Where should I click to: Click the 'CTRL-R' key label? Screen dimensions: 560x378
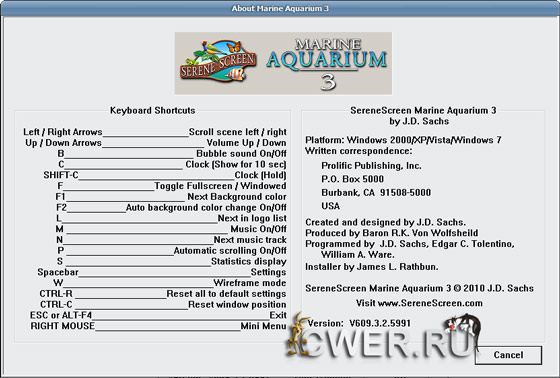(x=56, y=293)
